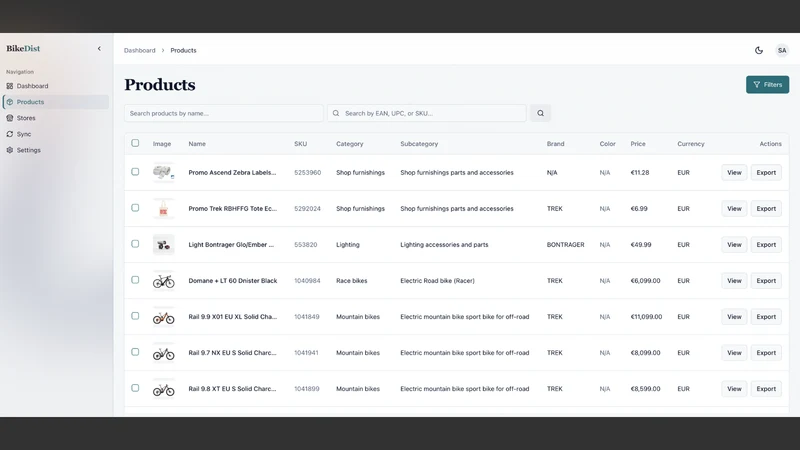
Task: View the Light Bontrager Glo/Ember product
Action: tap(734, 245)
